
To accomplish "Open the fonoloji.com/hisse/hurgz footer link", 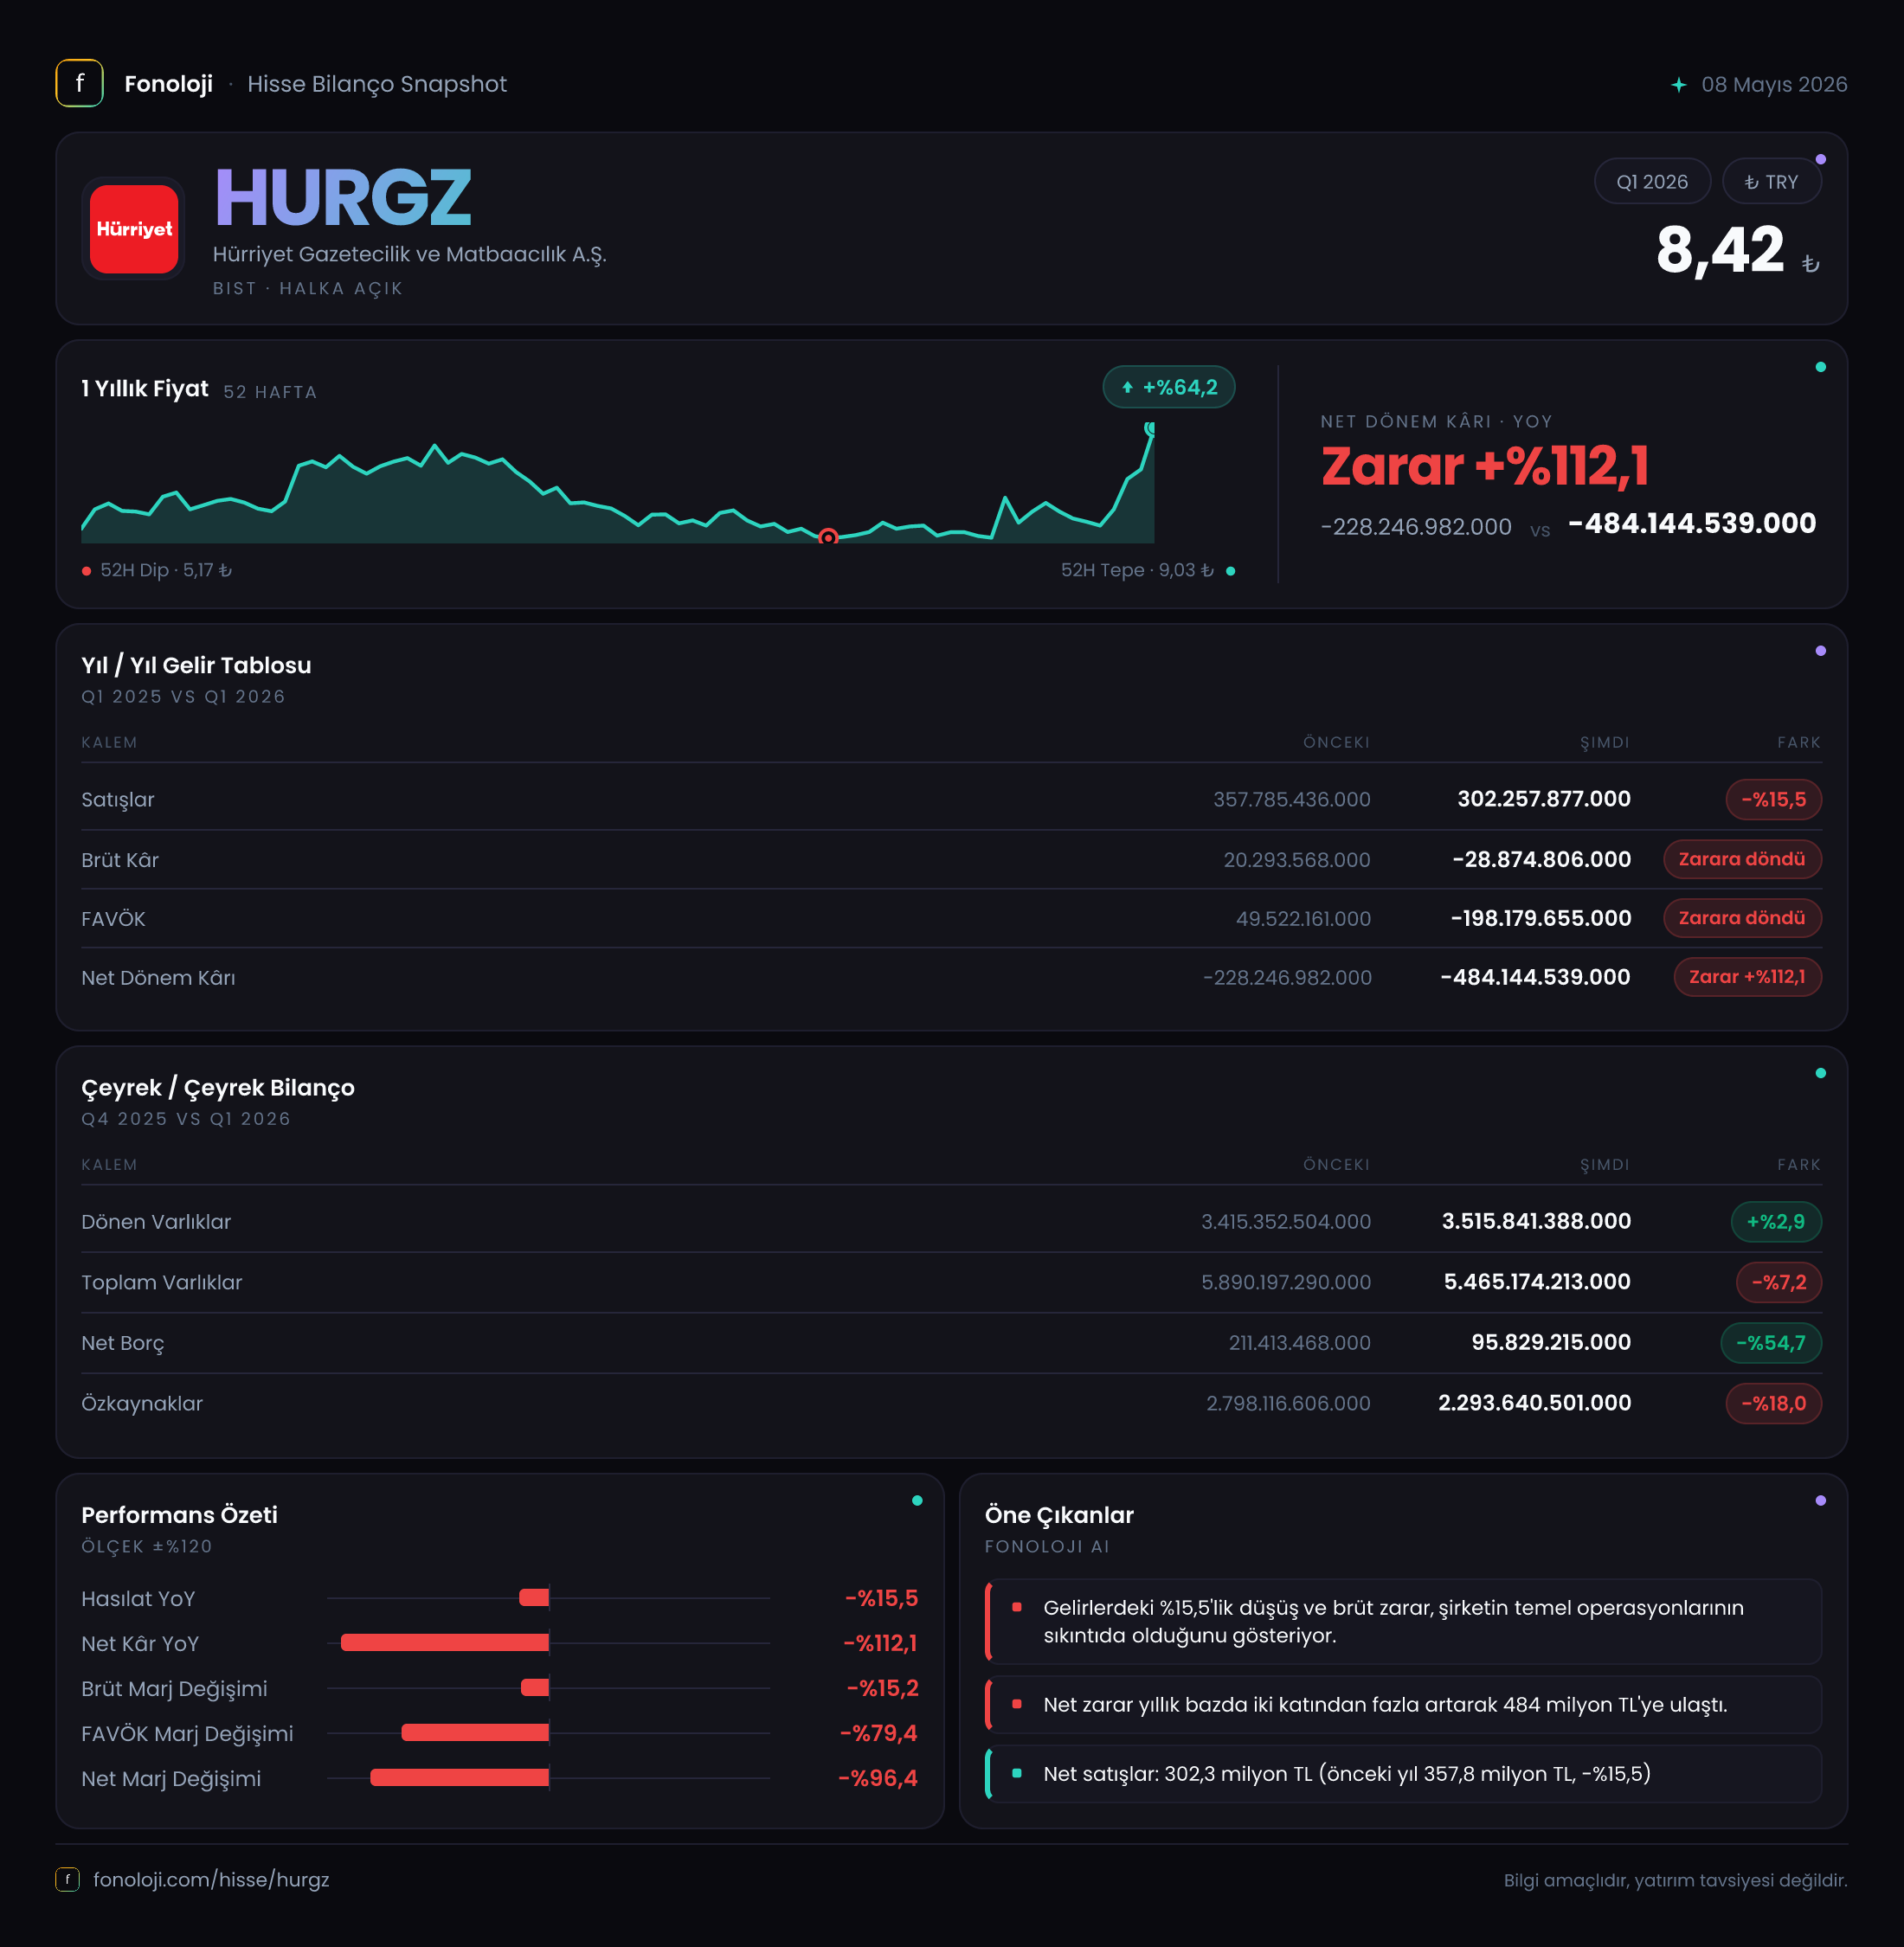I will (211, 1879).
